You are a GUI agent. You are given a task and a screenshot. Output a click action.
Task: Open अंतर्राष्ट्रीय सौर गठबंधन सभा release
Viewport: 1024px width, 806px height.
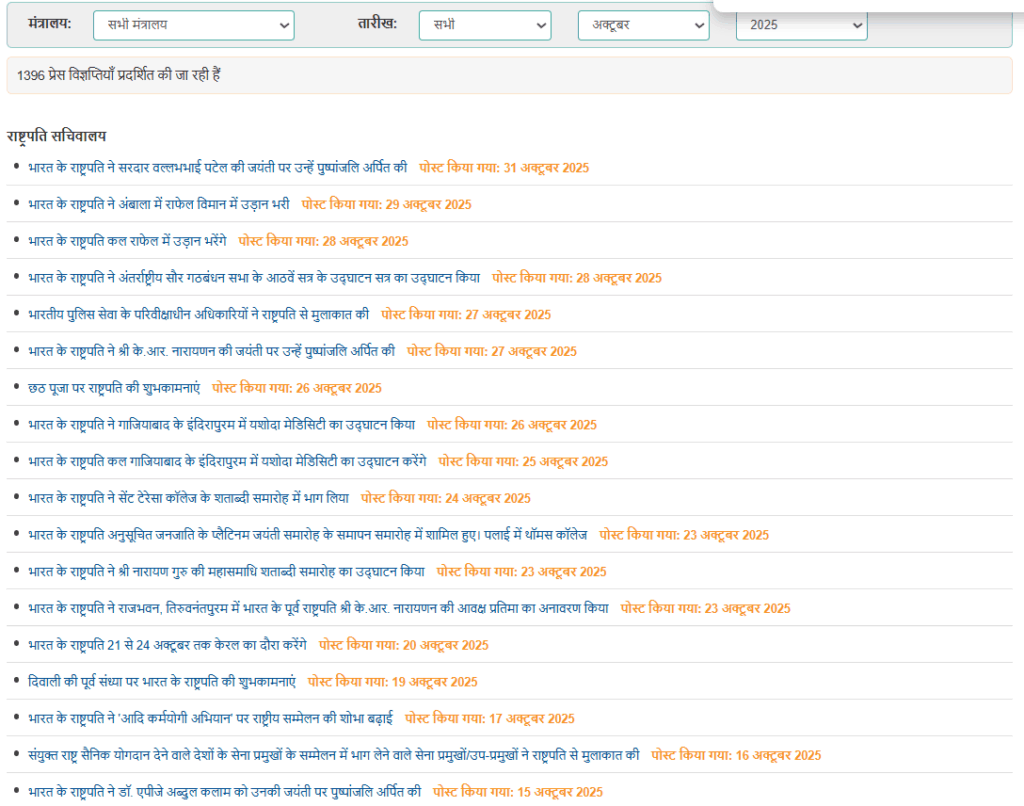click(x=254, y=278)
